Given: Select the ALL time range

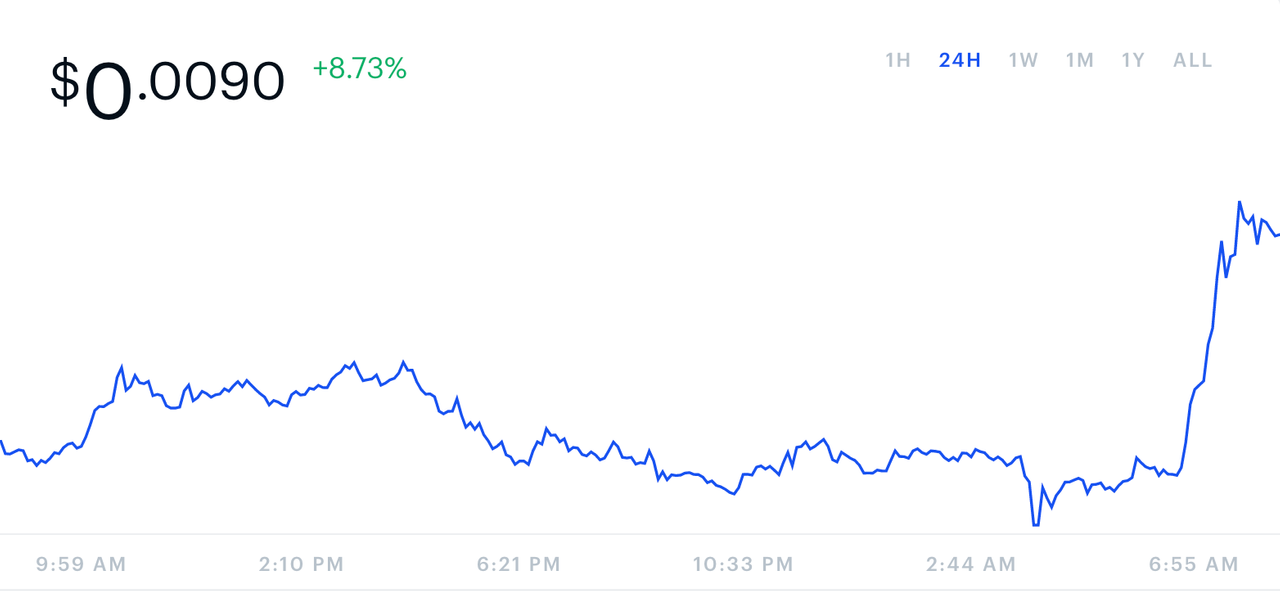Looking at the screenshot, I should click(1192, 60).
